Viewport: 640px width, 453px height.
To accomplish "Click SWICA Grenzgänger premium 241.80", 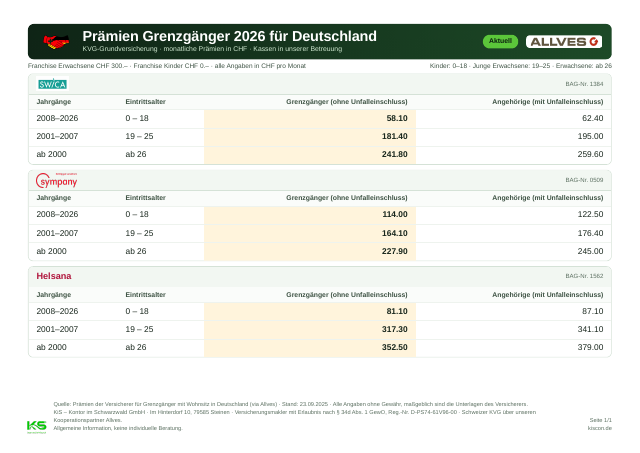I will pyautogui.click(x=394, y=154).
